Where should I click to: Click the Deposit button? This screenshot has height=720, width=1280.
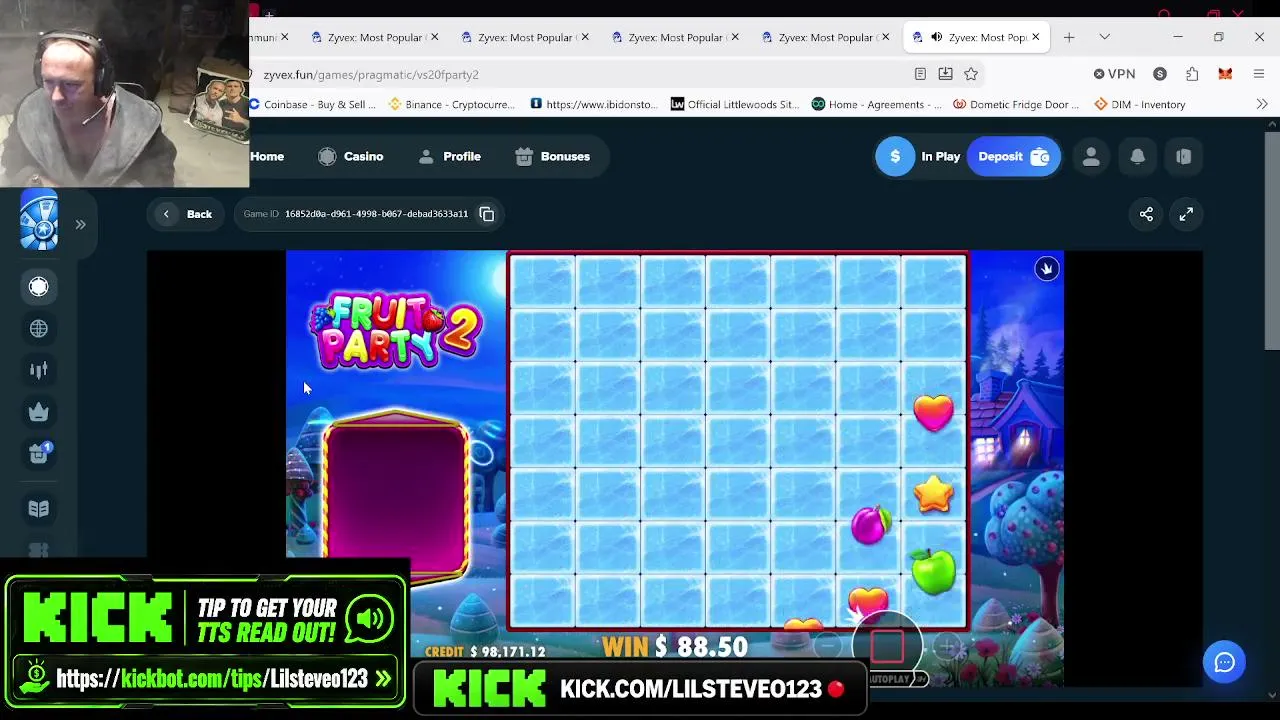click(1013, 156)
